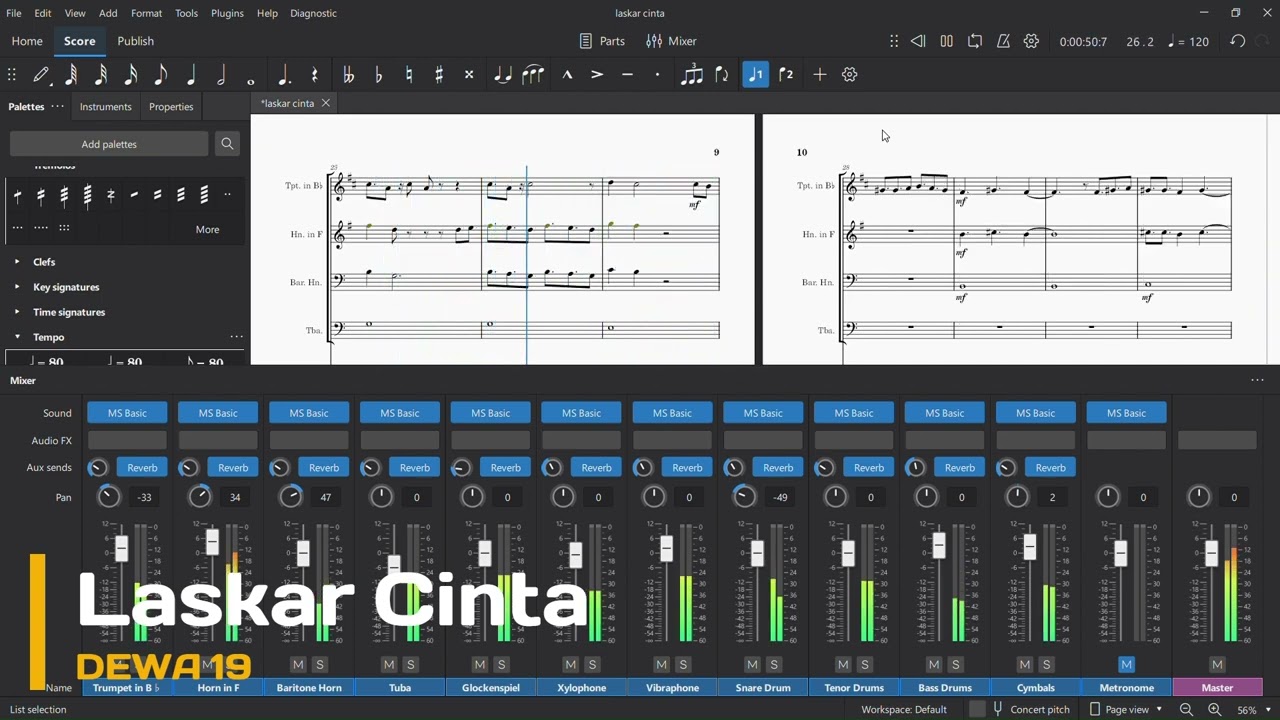1280x720 pixels.
Task: Open the Tempo palette options menu
Action: point(236,337)
